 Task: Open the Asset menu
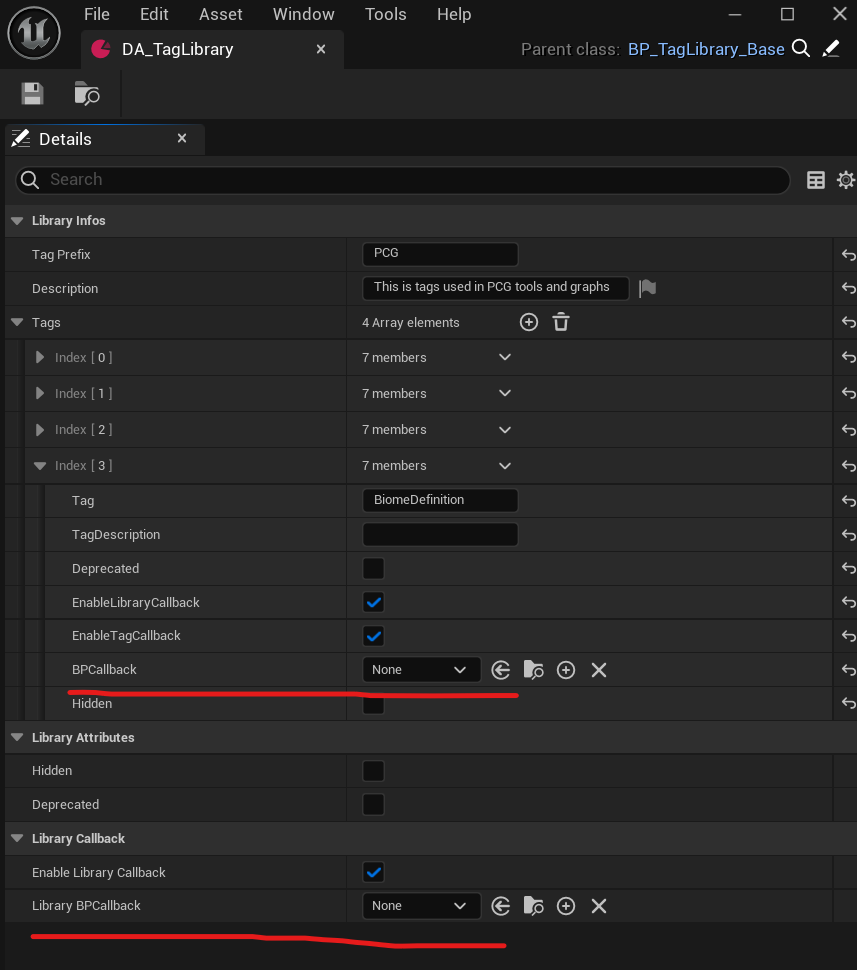[221, 14]
